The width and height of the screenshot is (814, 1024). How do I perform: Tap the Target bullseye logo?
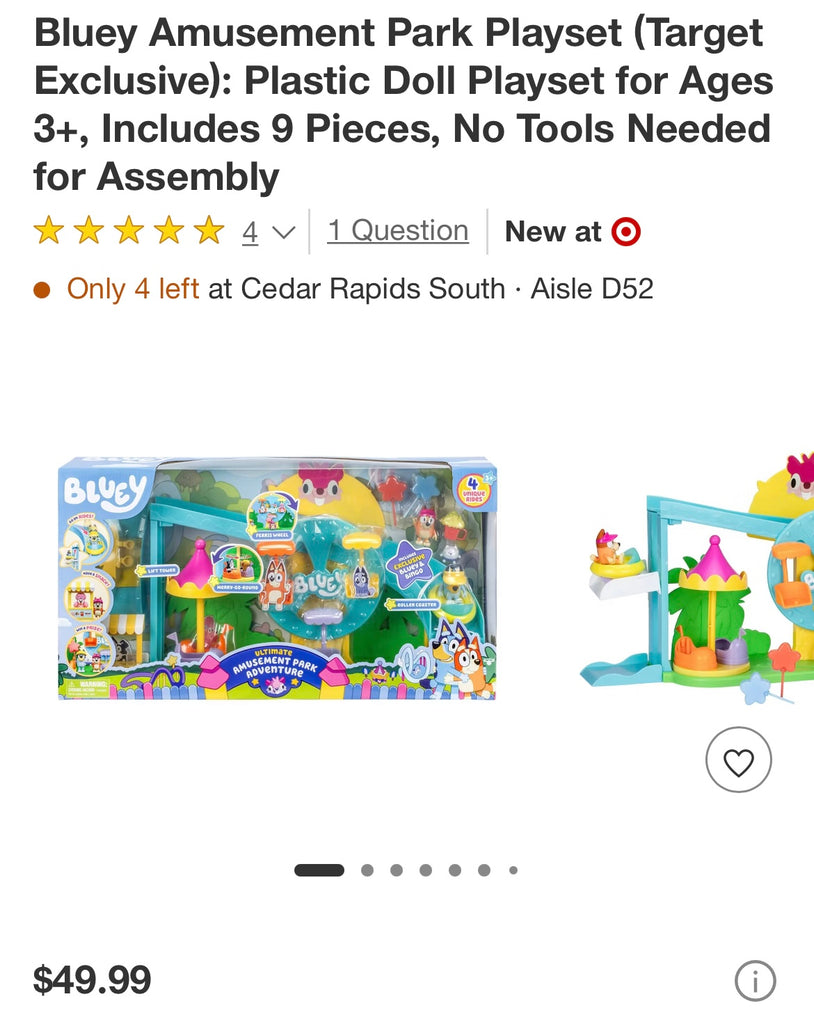626,232
